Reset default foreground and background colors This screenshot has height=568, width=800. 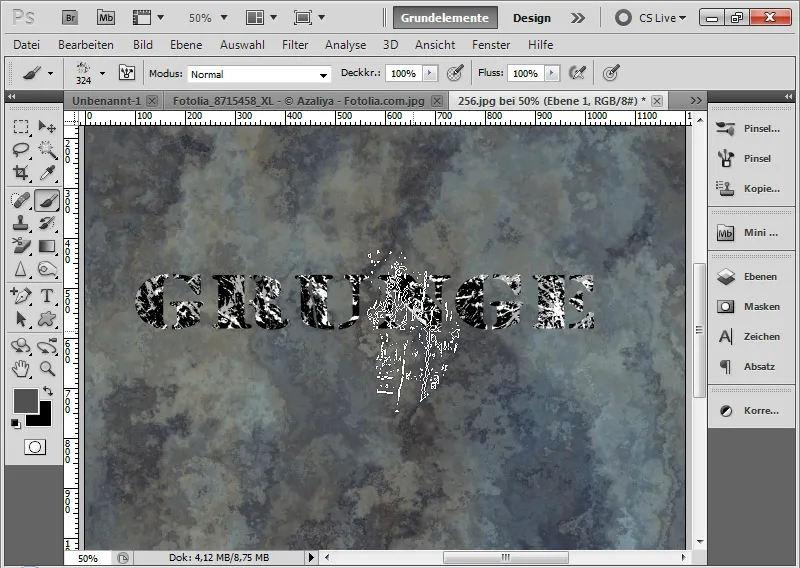pos(16,424)
